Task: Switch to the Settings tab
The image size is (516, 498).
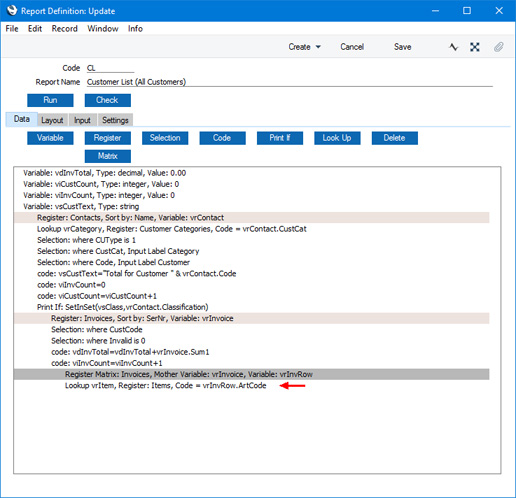Action: [x=115, y=120]
